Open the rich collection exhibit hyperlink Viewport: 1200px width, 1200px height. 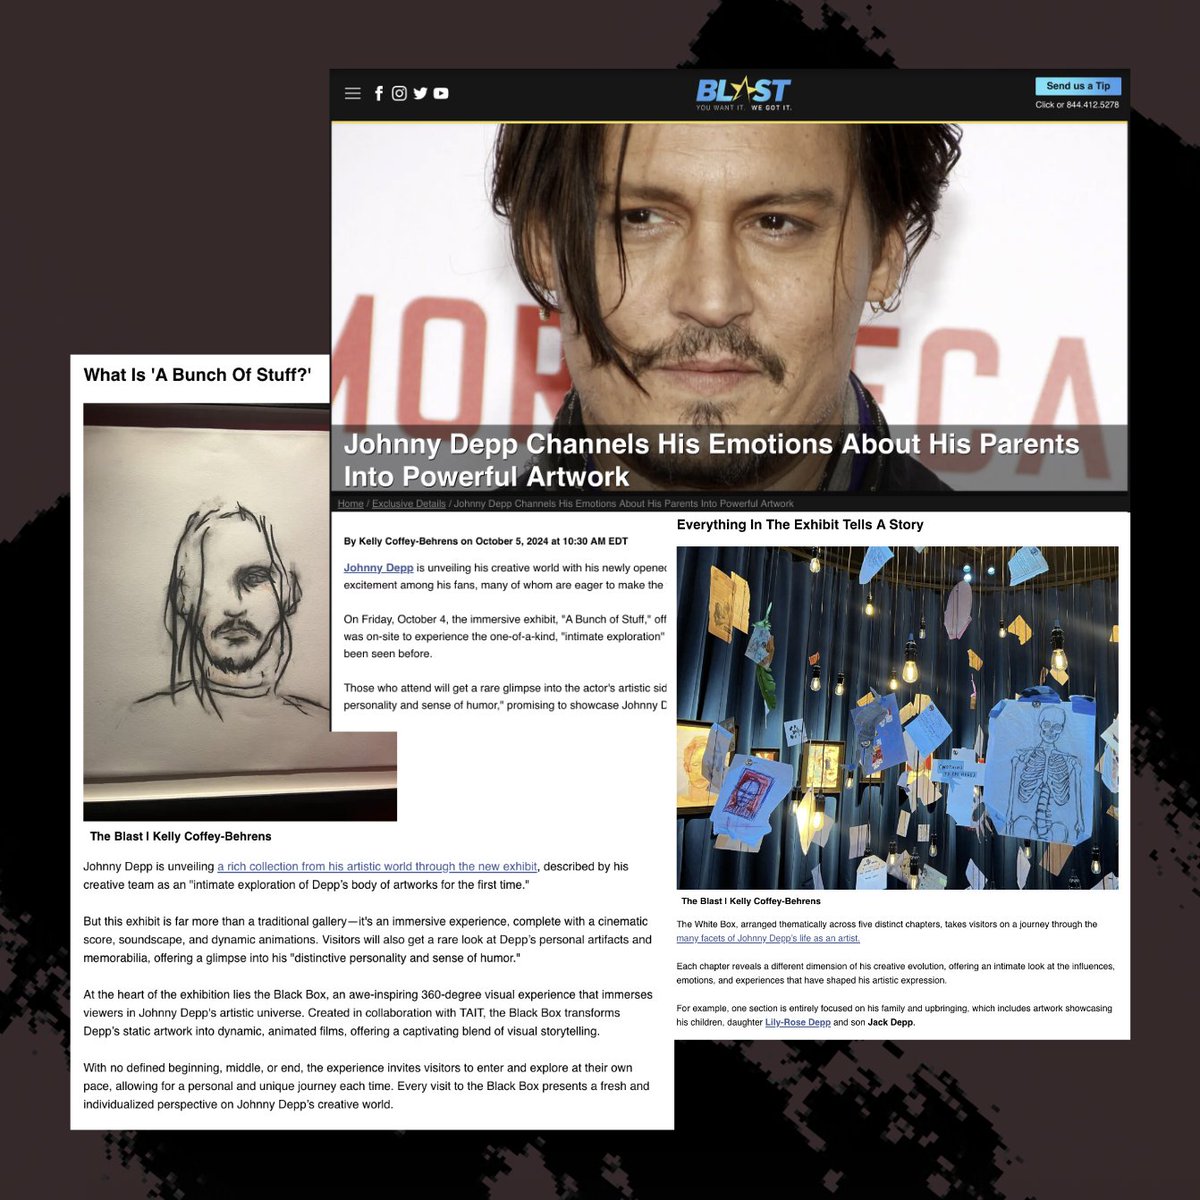tap(377, 866)
